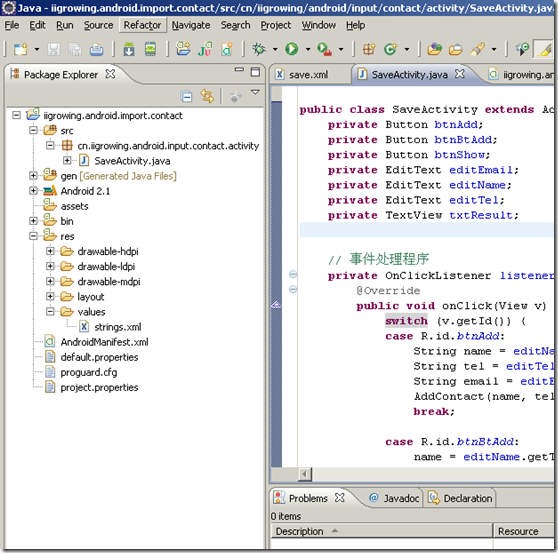The width and height of the screenshot is (558, 553).
Task: Collapse the src folder node
Action: (33, 130)
